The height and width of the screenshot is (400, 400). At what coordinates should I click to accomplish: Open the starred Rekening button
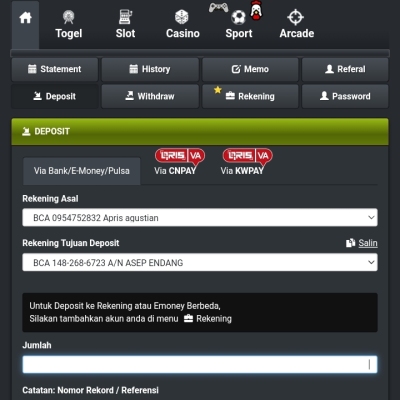click(250, 96)
